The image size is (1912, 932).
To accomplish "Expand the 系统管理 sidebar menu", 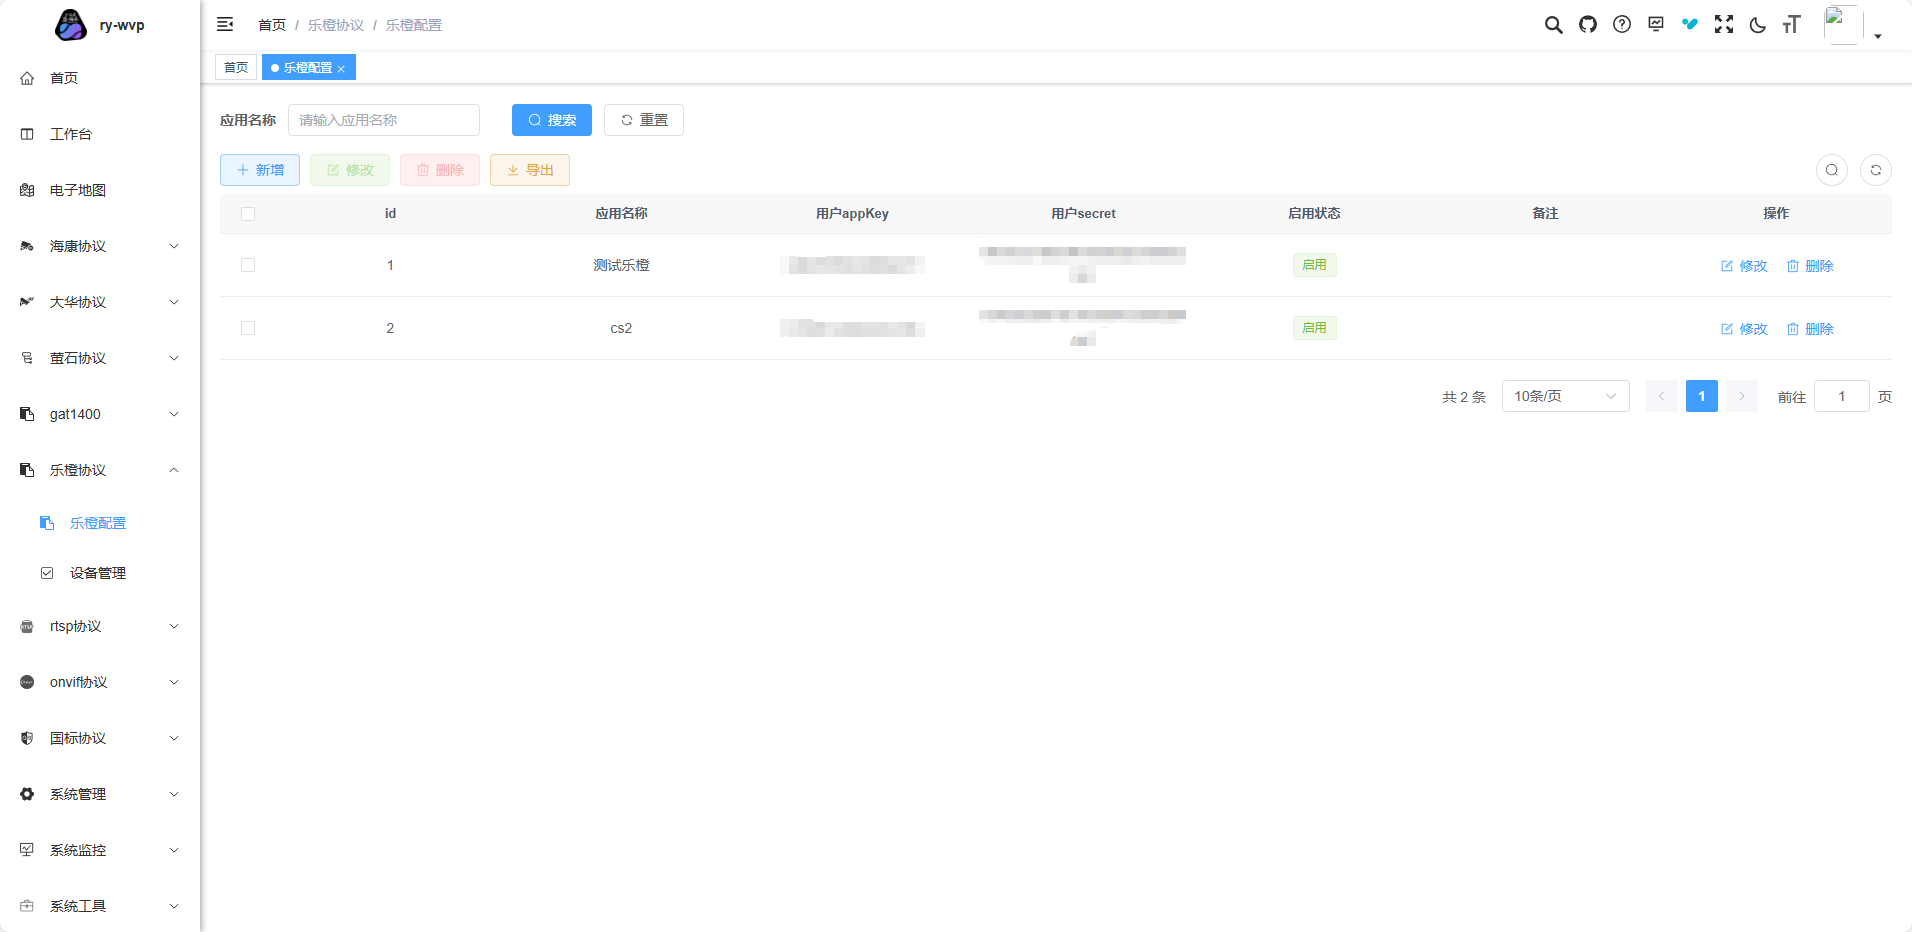I will click(100, 794).
